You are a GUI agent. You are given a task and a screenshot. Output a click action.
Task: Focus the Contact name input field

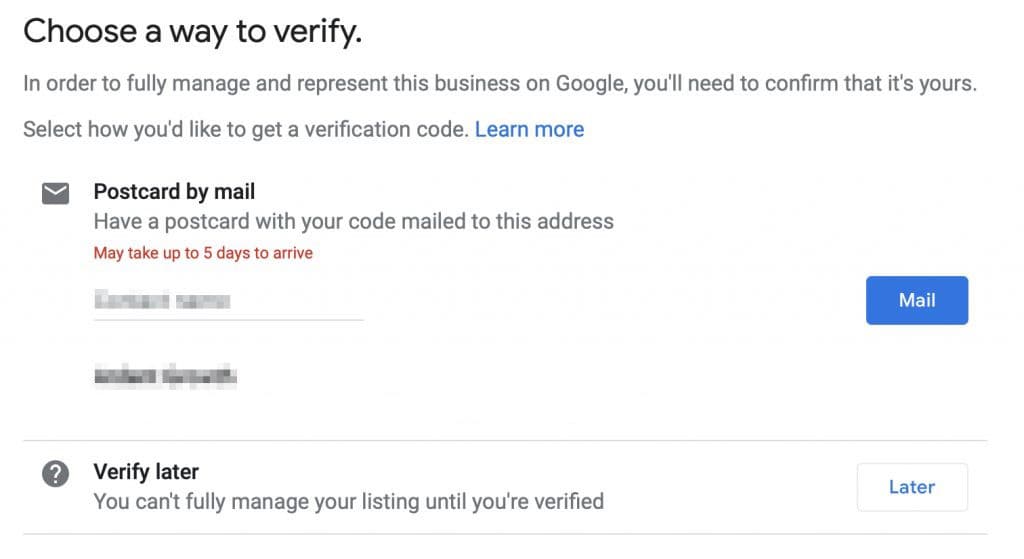tap(228, 300)
